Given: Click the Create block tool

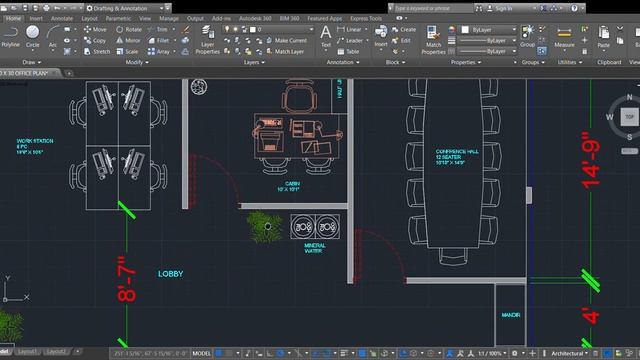Looking at the screenshot, I should point(404,29).
